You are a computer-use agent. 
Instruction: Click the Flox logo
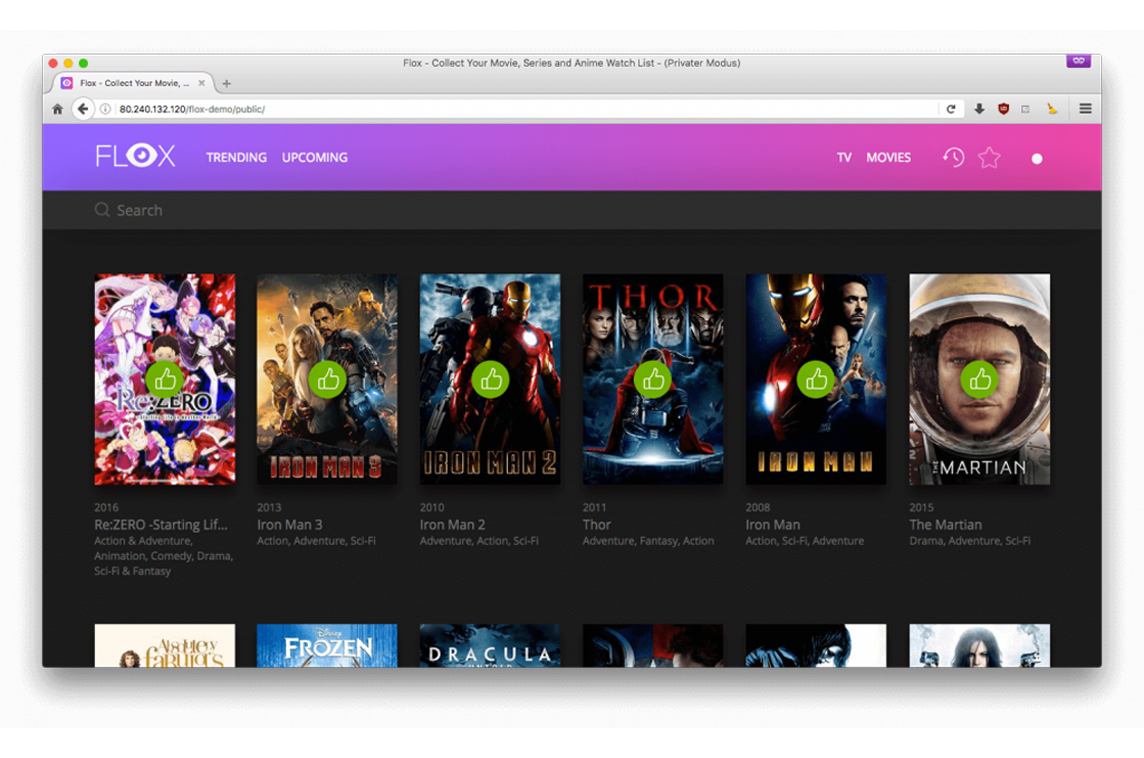click(135, 155)
